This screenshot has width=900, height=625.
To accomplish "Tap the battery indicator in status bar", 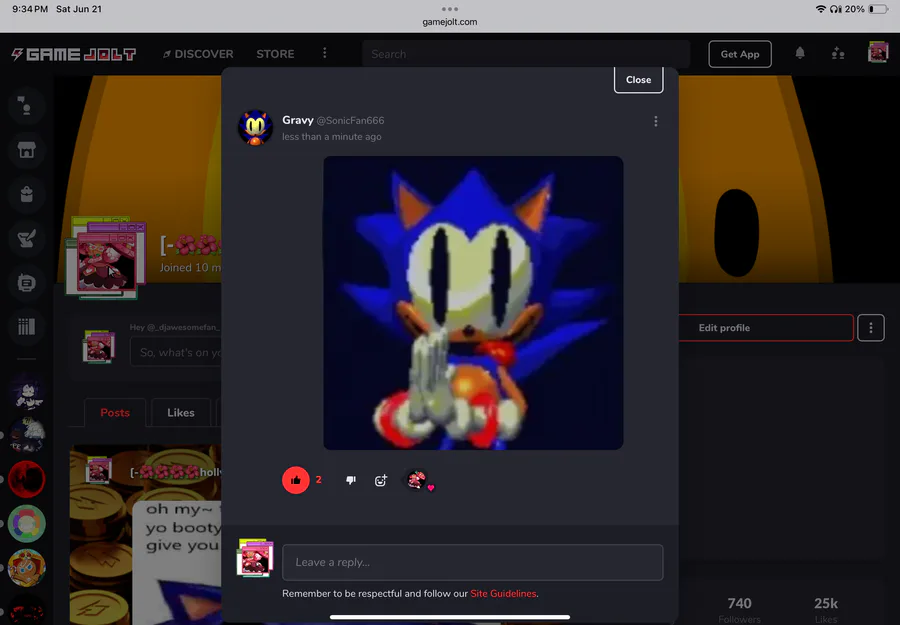I will (x=878, y=9).
